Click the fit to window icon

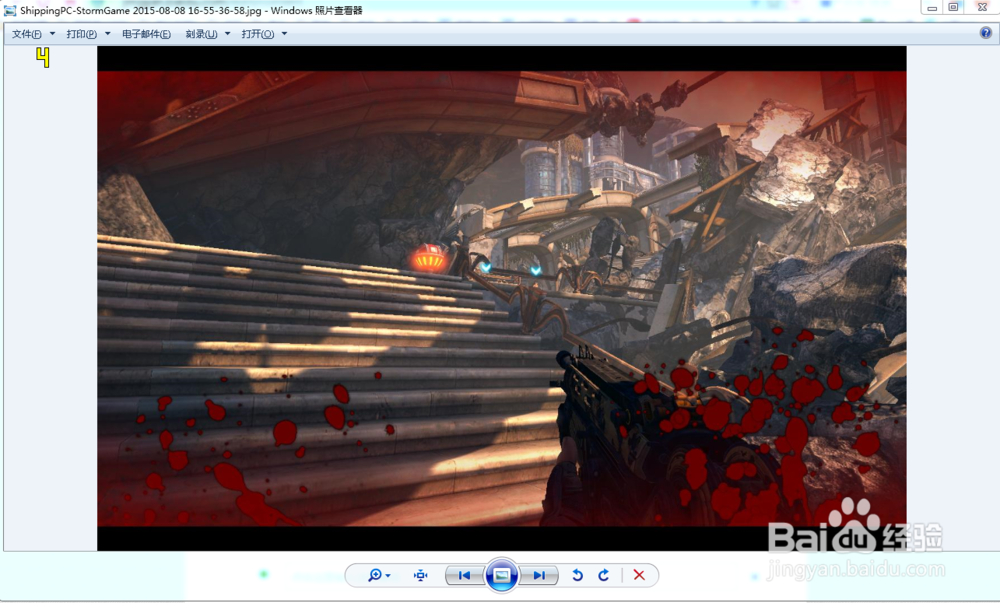tap(420, 576)
